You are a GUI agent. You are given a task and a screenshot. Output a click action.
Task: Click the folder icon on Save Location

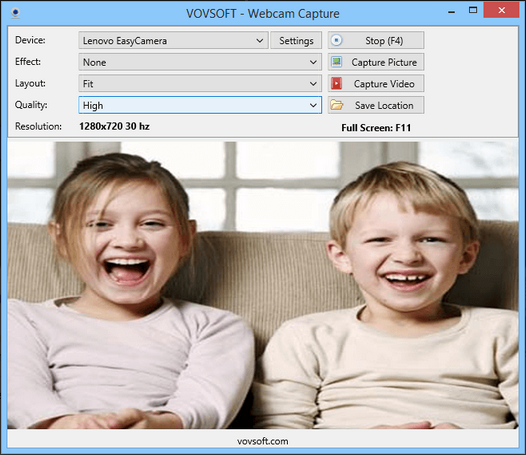point(336,105)
